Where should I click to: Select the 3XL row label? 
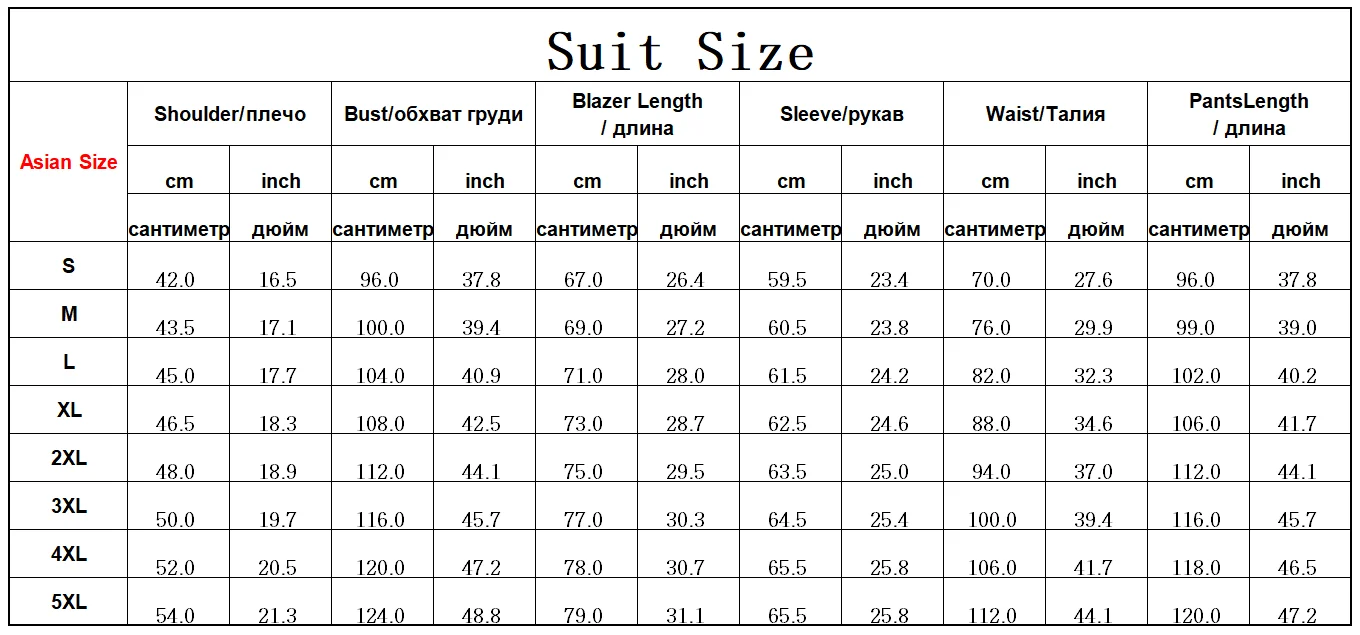(x=68, y=506)
